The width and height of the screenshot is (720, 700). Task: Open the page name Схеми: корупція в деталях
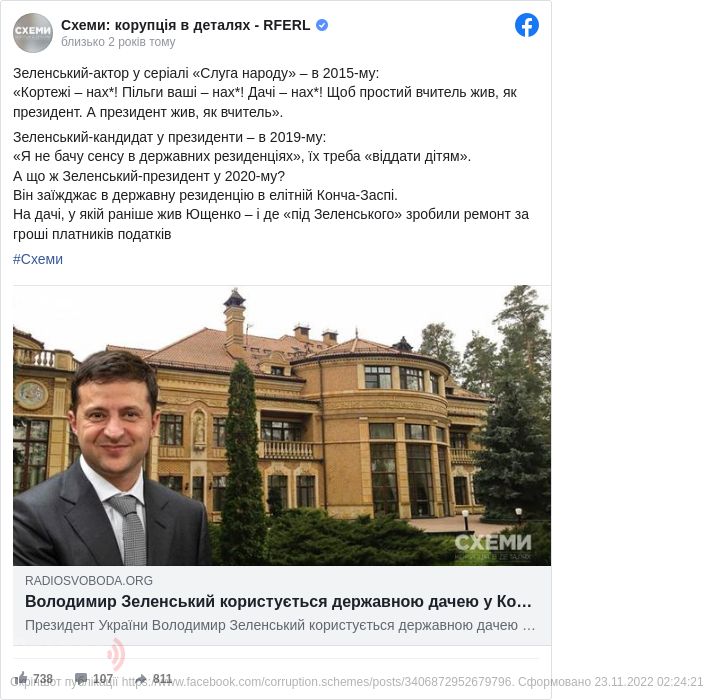[186, 25]
